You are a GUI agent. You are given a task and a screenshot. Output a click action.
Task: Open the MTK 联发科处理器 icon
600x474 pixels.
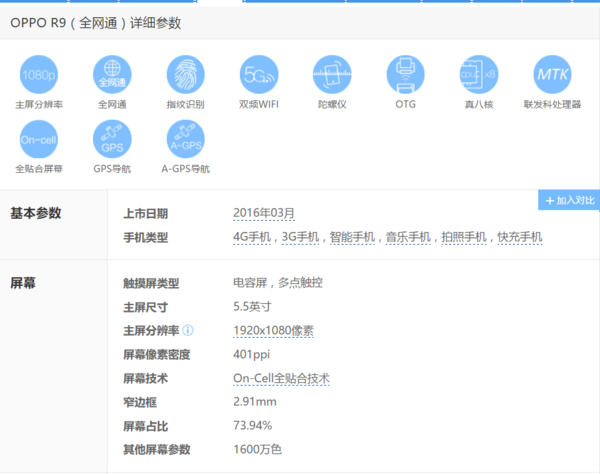point(552,74)
